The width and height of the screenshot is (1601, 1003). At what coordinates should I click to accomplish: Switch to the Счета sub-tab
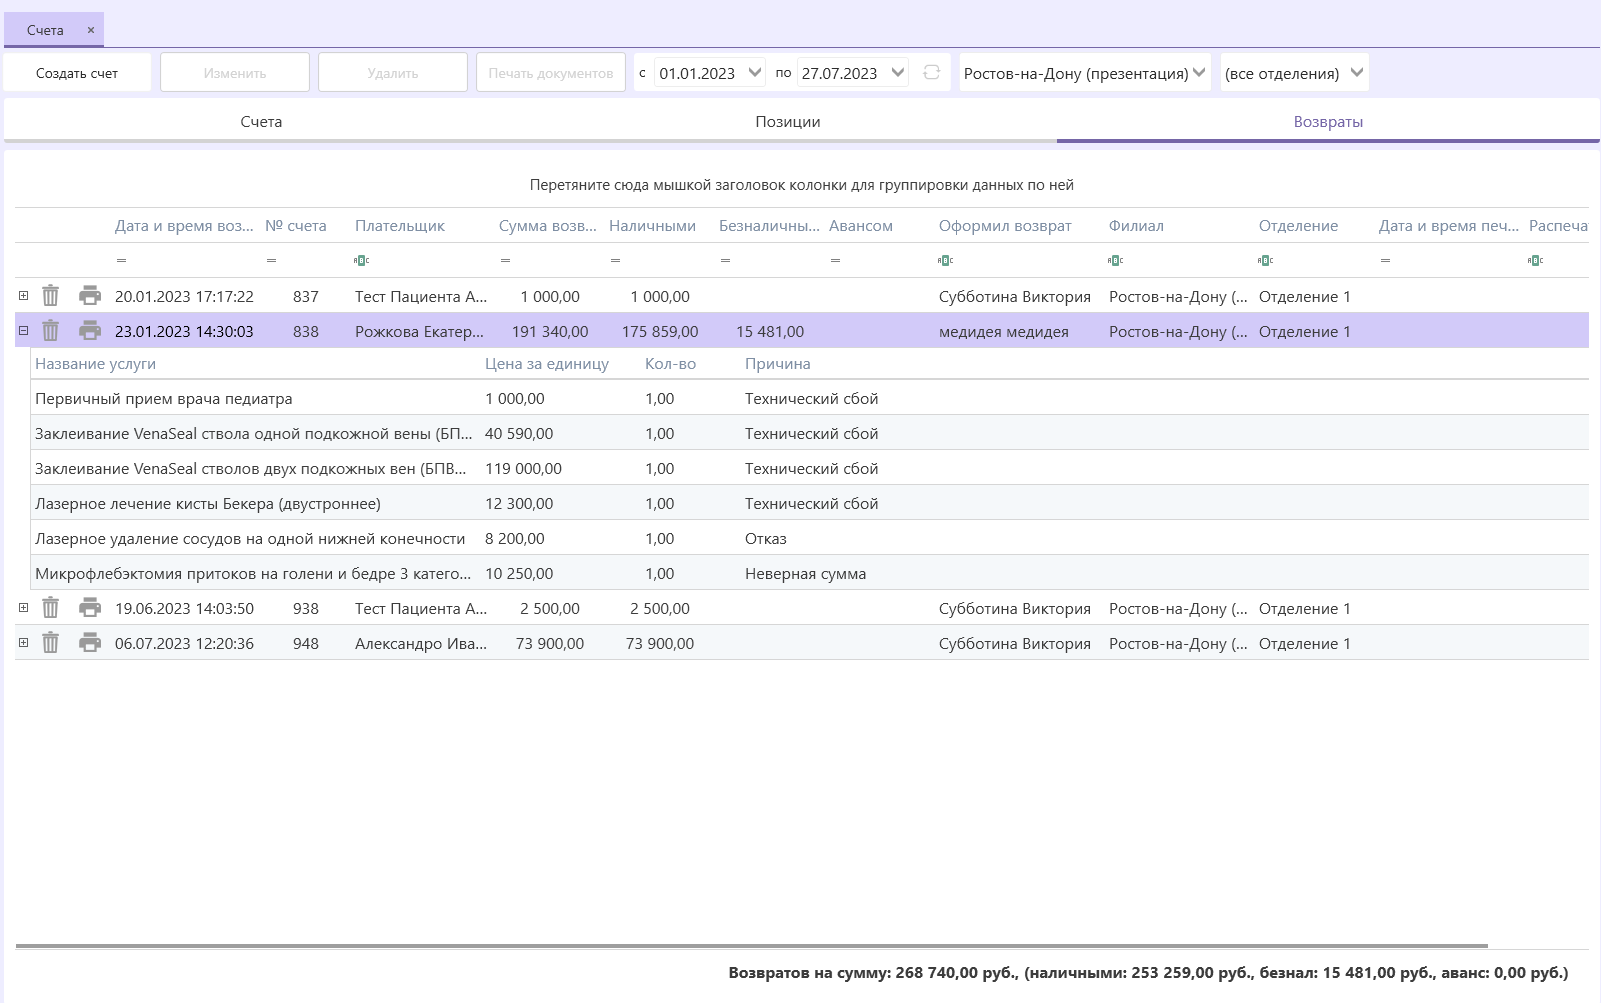click(x=261, y=121)
